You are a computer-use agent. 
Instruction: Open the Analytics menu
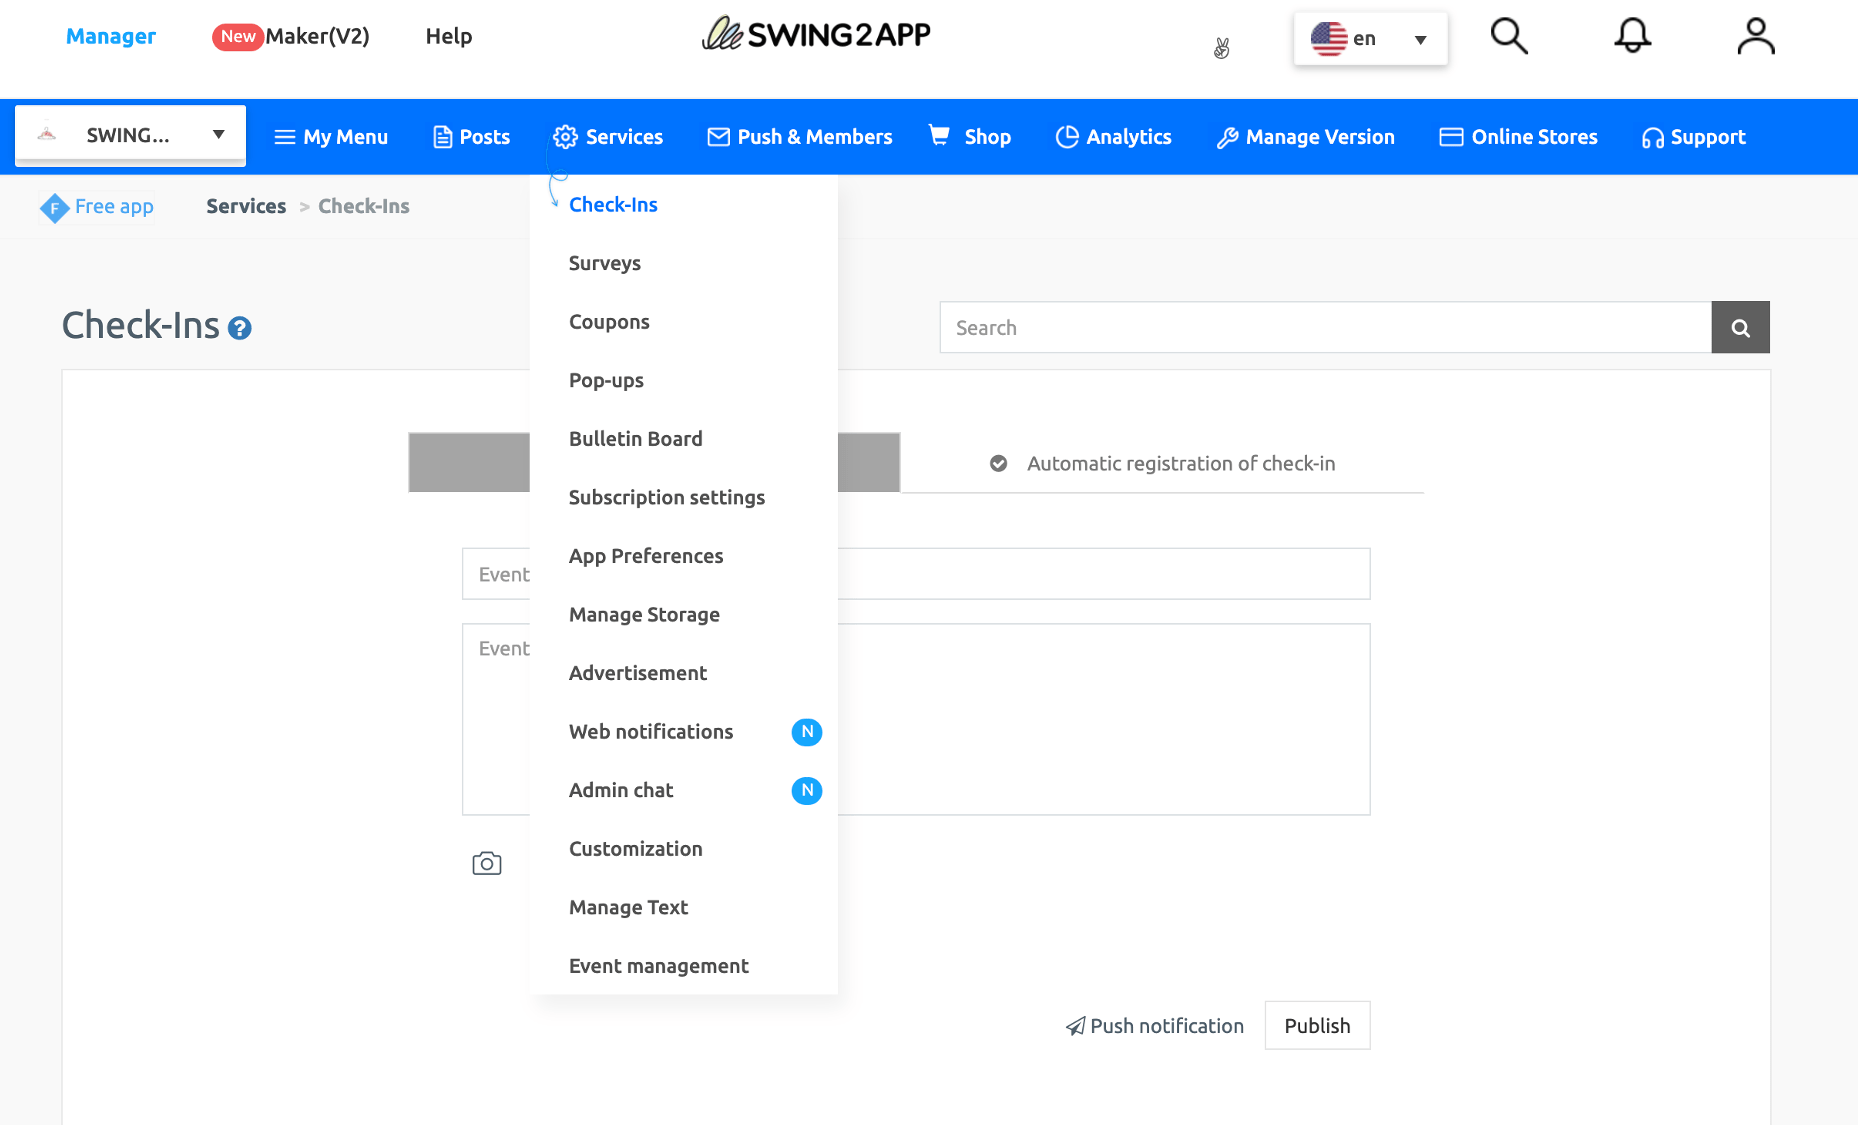pos(1113,137)
